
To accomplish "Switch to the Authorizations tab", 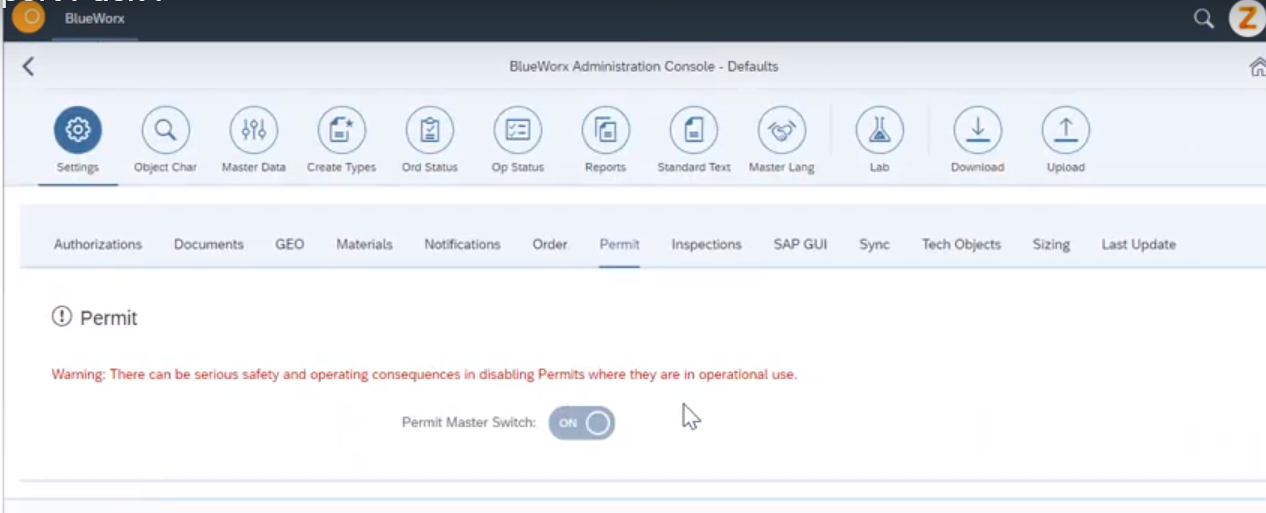I will point(98,244).
